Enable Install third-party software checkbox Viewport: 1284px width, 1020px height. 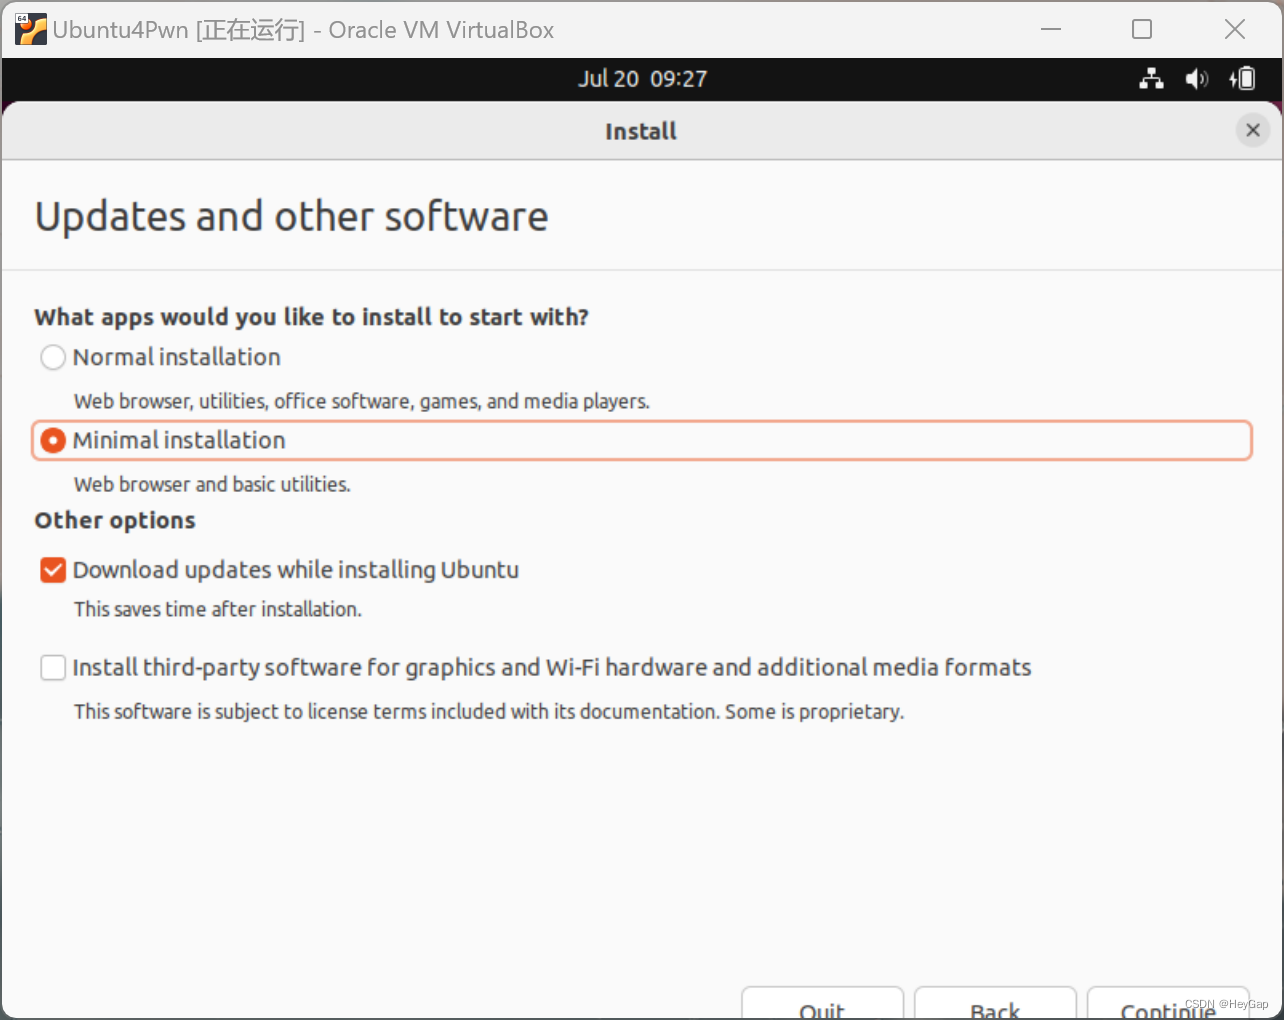tap(52, 667)
